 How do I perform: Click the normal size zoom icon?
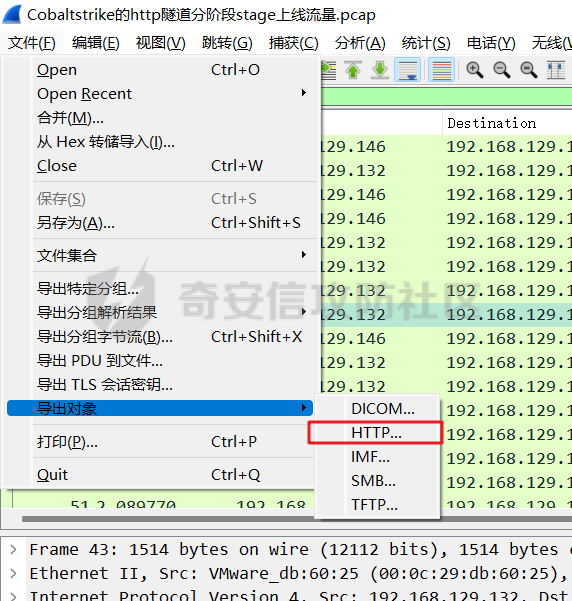[x=528, y=70]
